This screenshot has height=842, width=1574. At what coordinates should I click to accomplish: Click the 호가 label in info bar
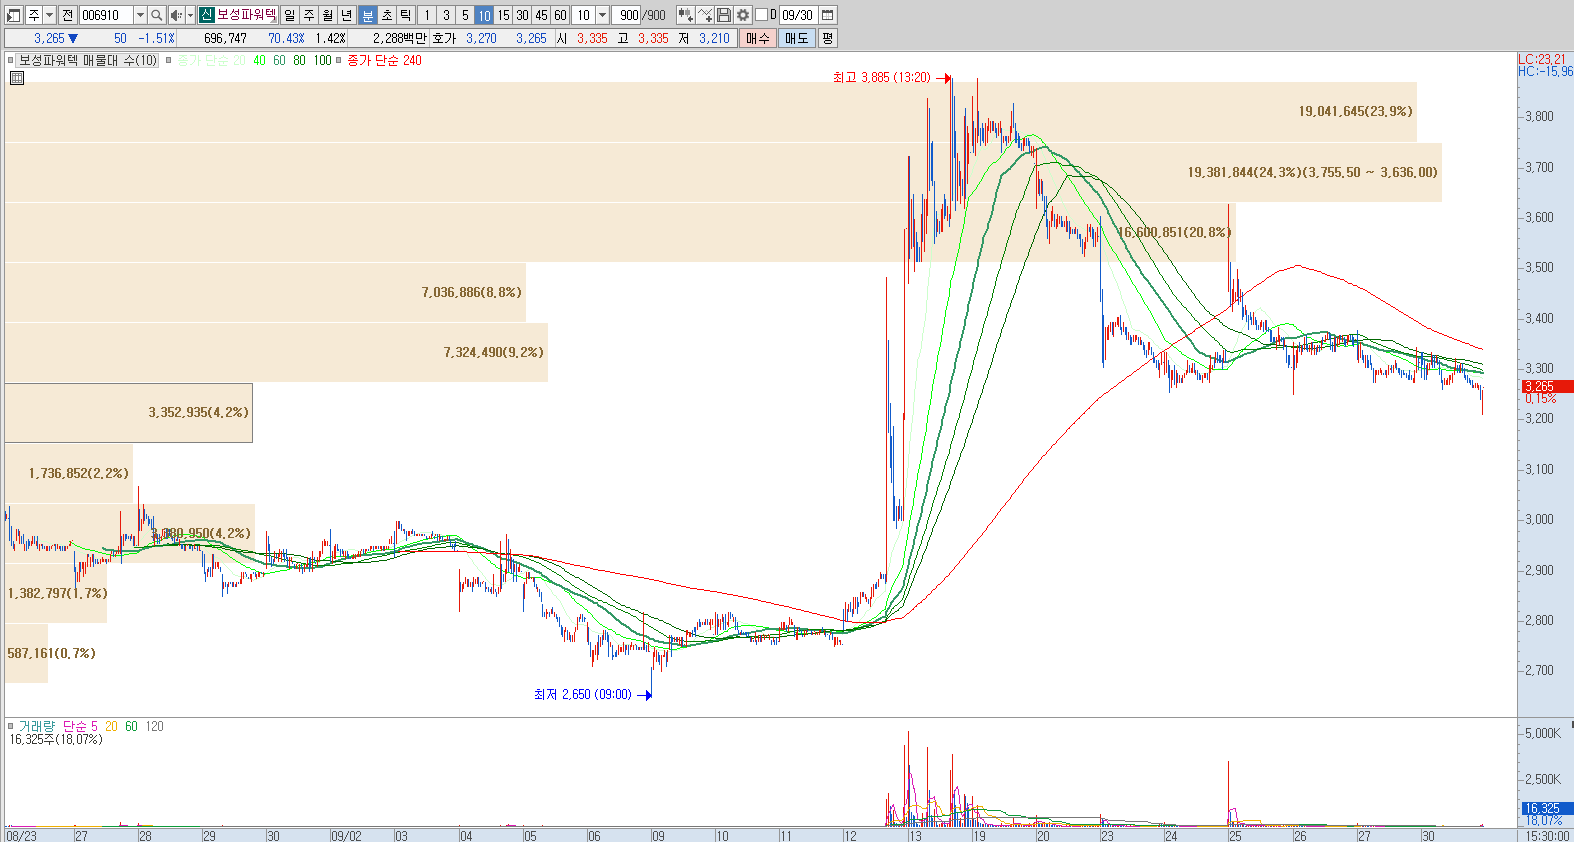tap(444, 38)
